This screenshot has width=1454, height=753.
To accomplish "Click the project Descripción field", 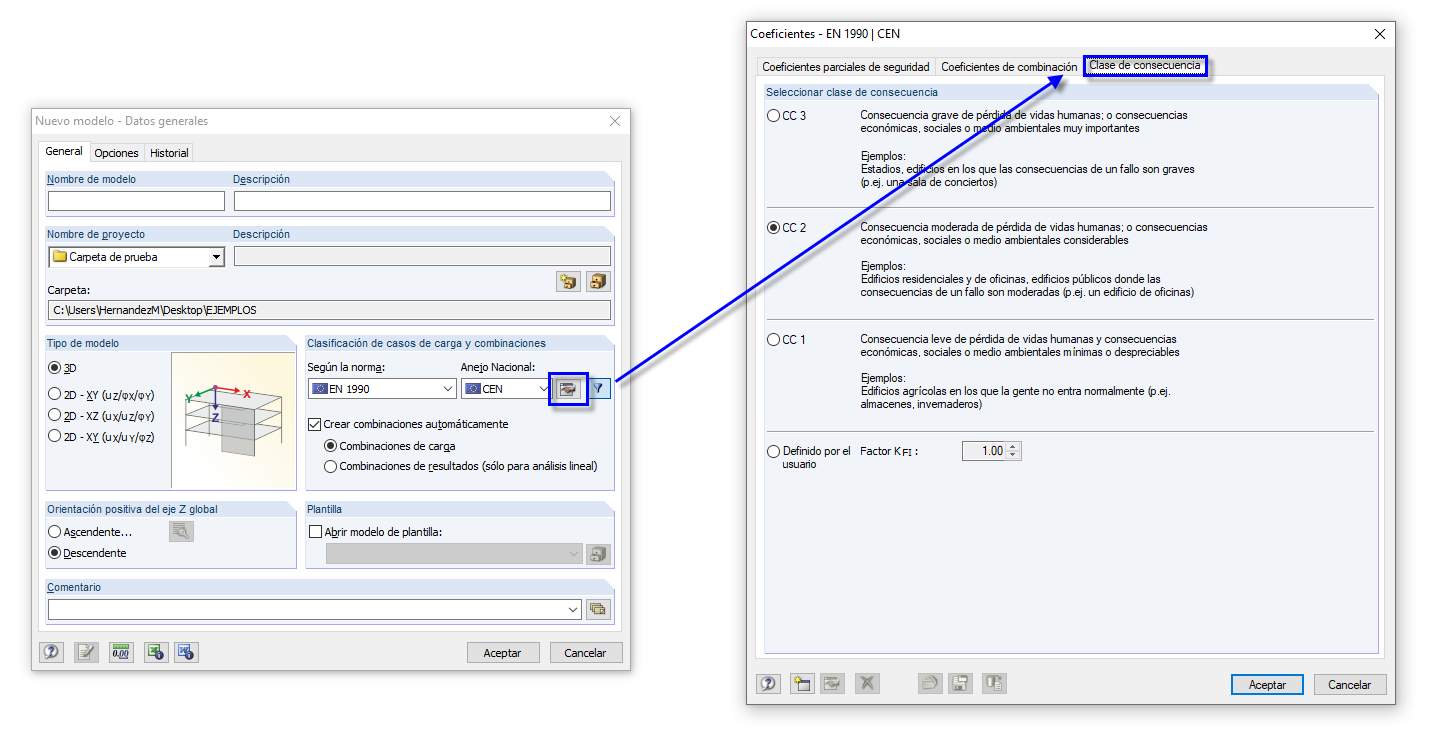I will (x=422, y=257).
